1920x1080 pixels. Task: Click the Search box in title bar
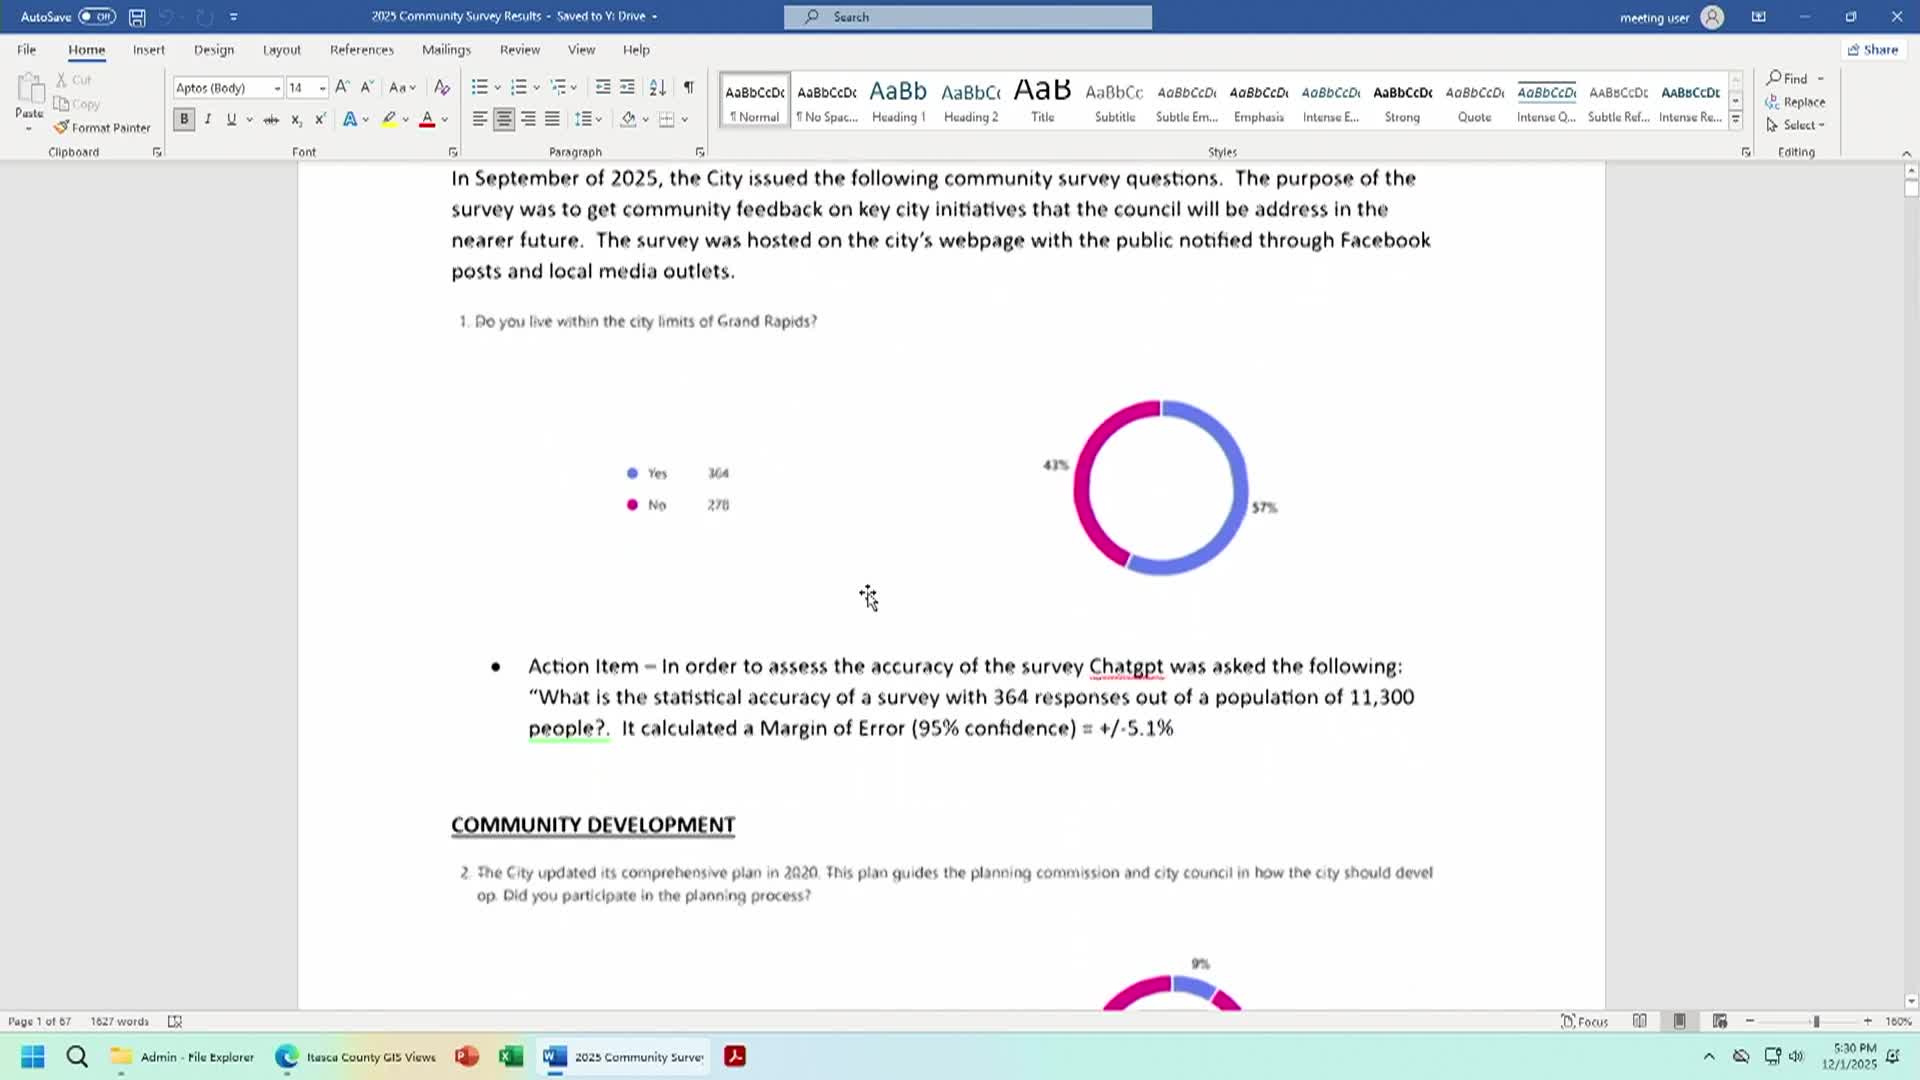click(x=967, y=17)
